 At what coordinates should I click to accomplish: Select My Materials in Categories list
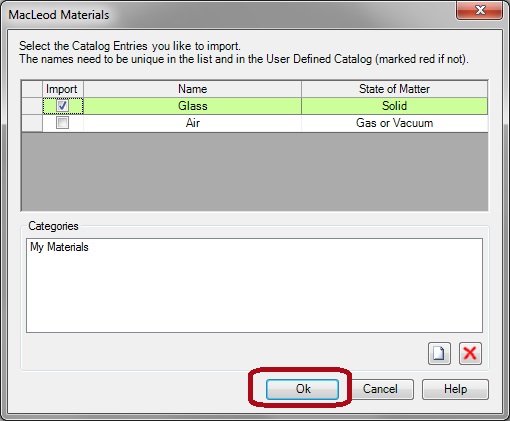pyautogui.click(x=59, y=247)
